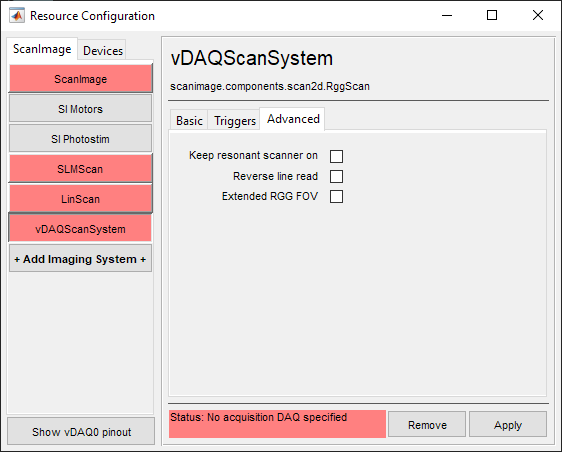Remove the vDAQScanSystem resource
This screenshot has width=562, height=452.
click(427, 425)
